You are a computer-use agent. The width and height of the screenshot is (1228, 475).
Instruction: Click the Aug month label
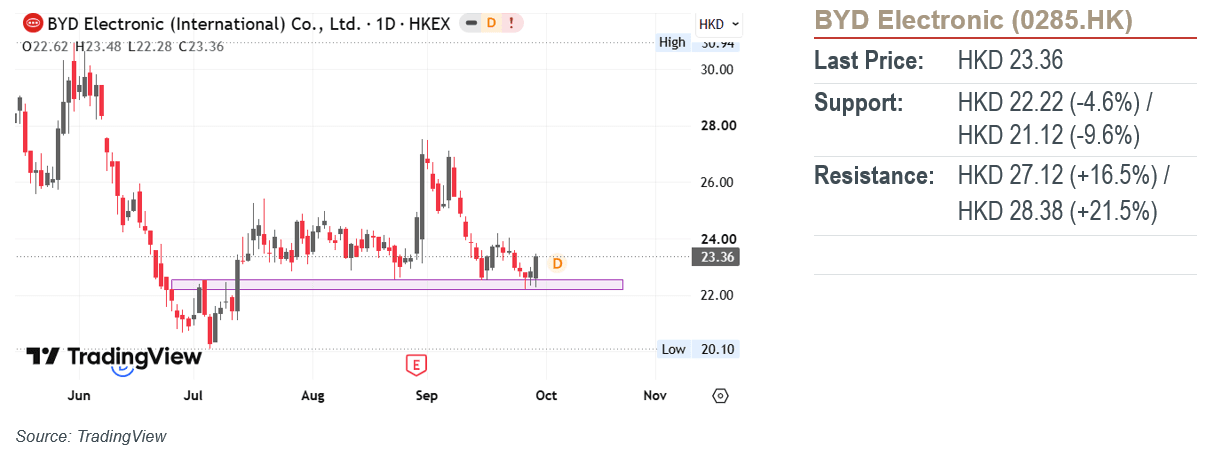pos(313,395)
